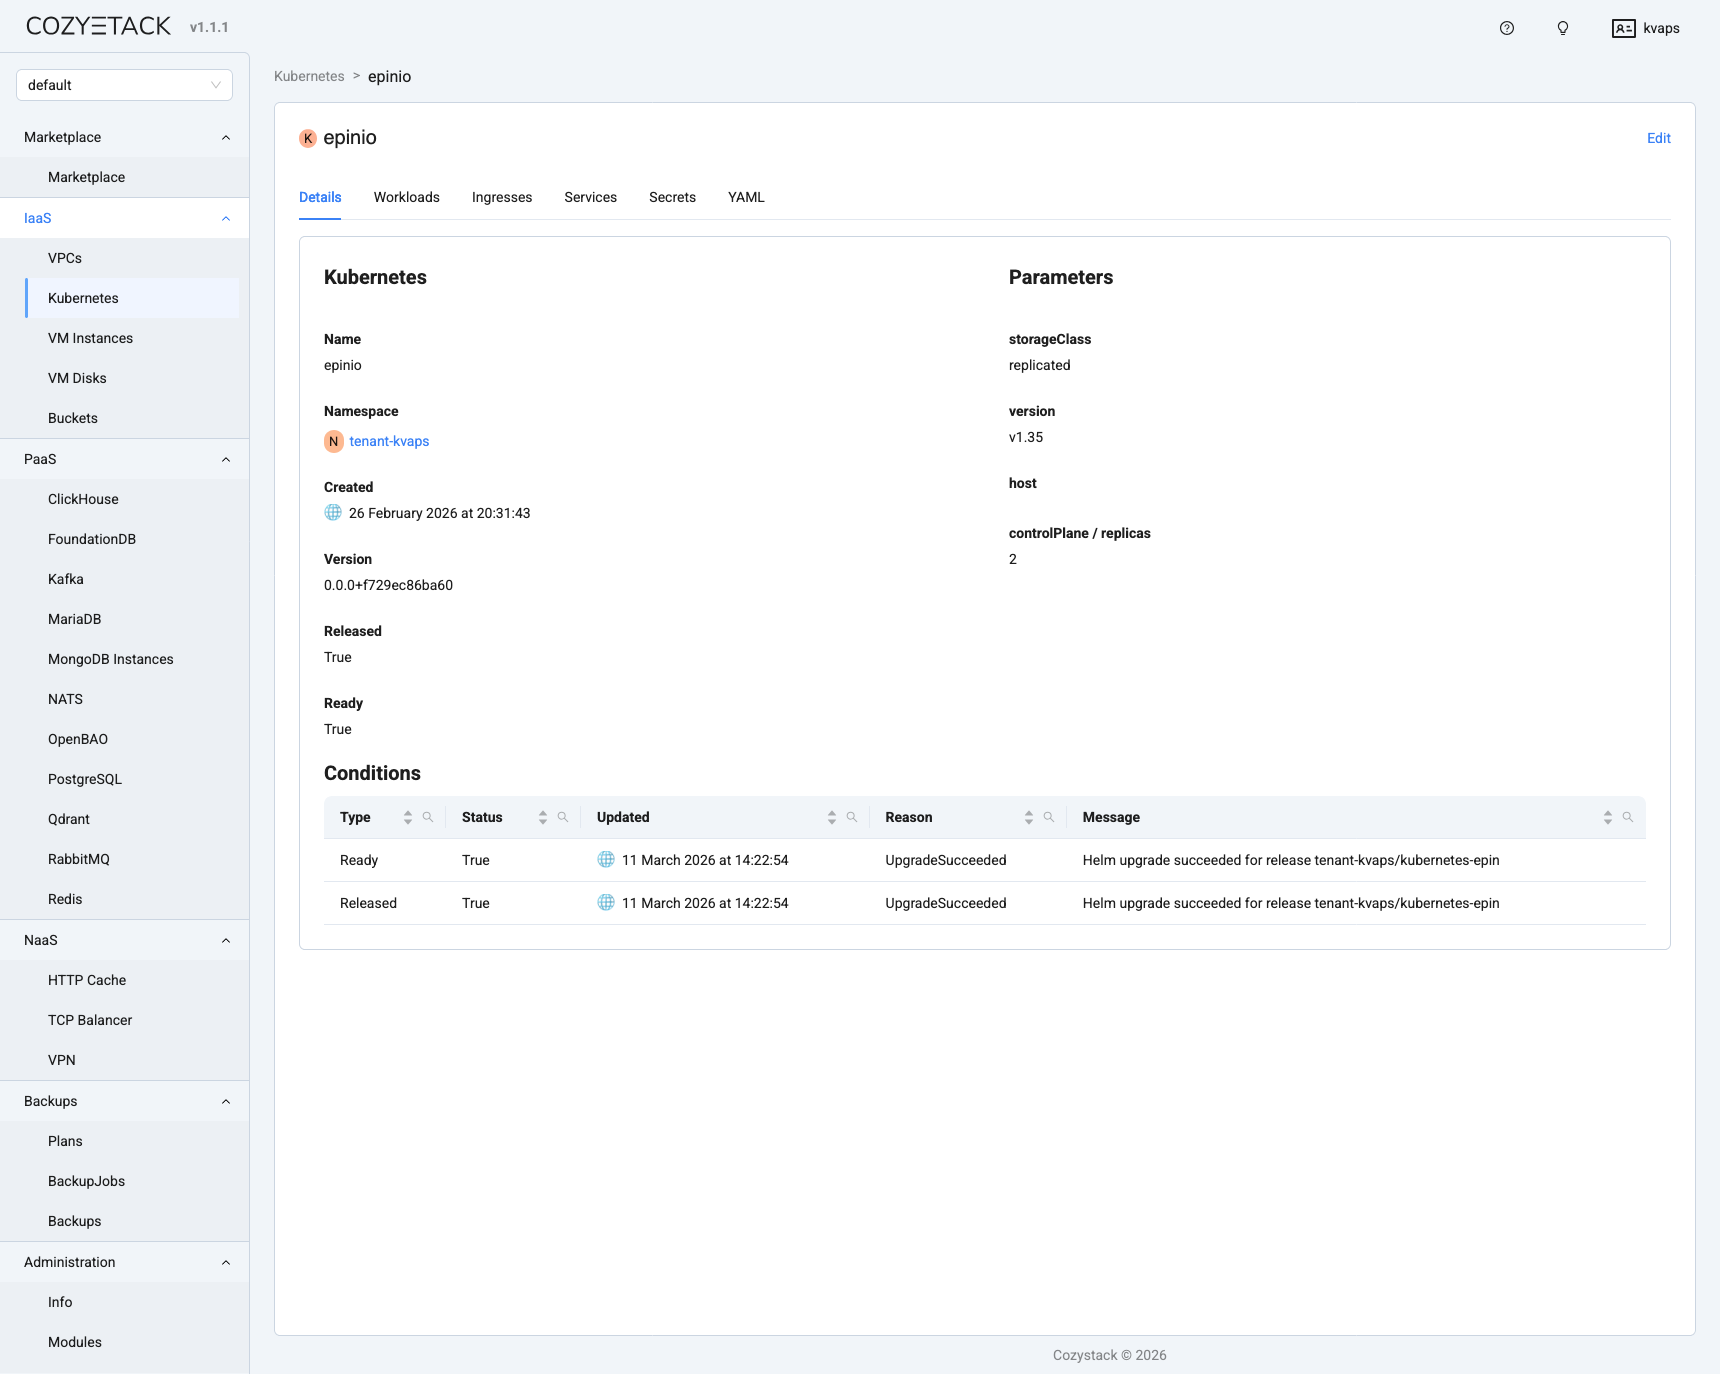The image size is (1720, 1374).
Task: Click the light bulb theme icon
Action: [1562, 28]
